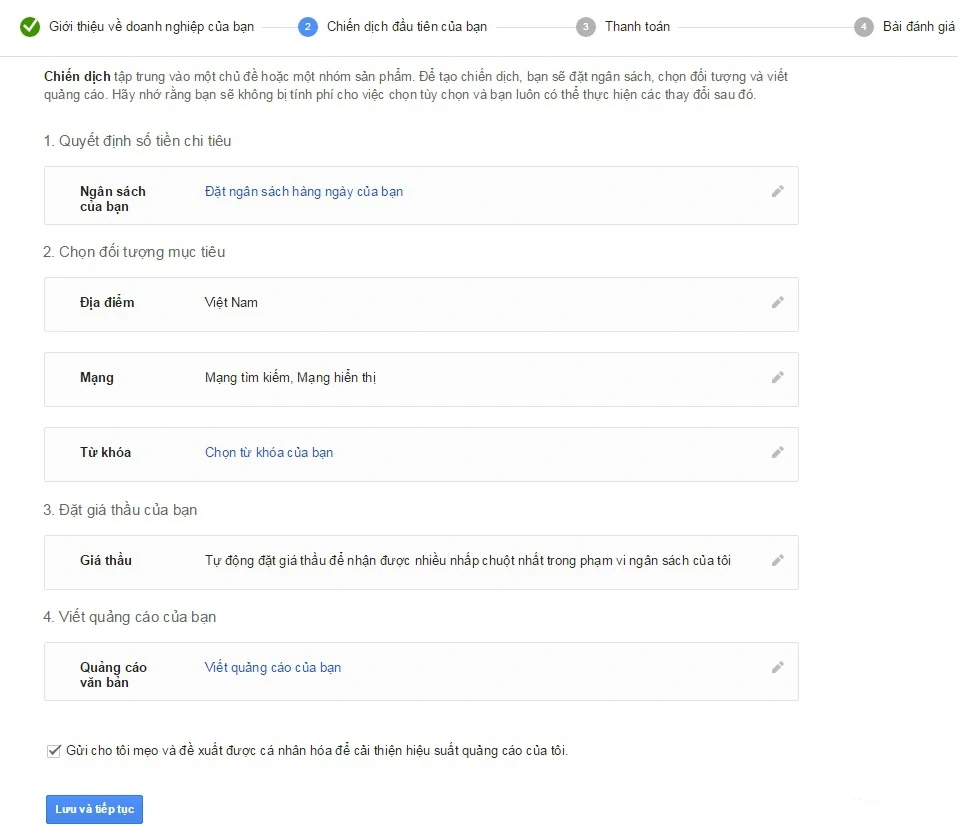The image size is (960, 826).
Task: Go to Giới thiệu về doanh nghiệp step
Action: [151, 26]
